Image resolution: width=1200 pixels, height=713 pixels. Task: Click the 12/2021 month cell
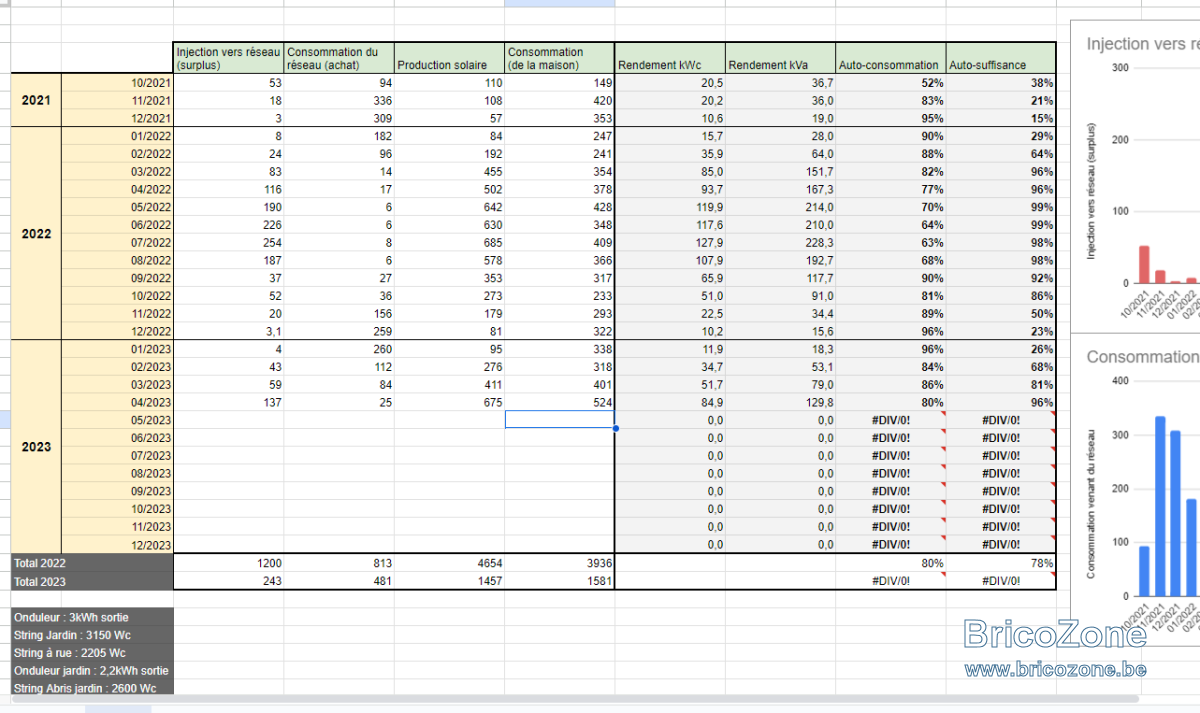(x=118, y=118)
